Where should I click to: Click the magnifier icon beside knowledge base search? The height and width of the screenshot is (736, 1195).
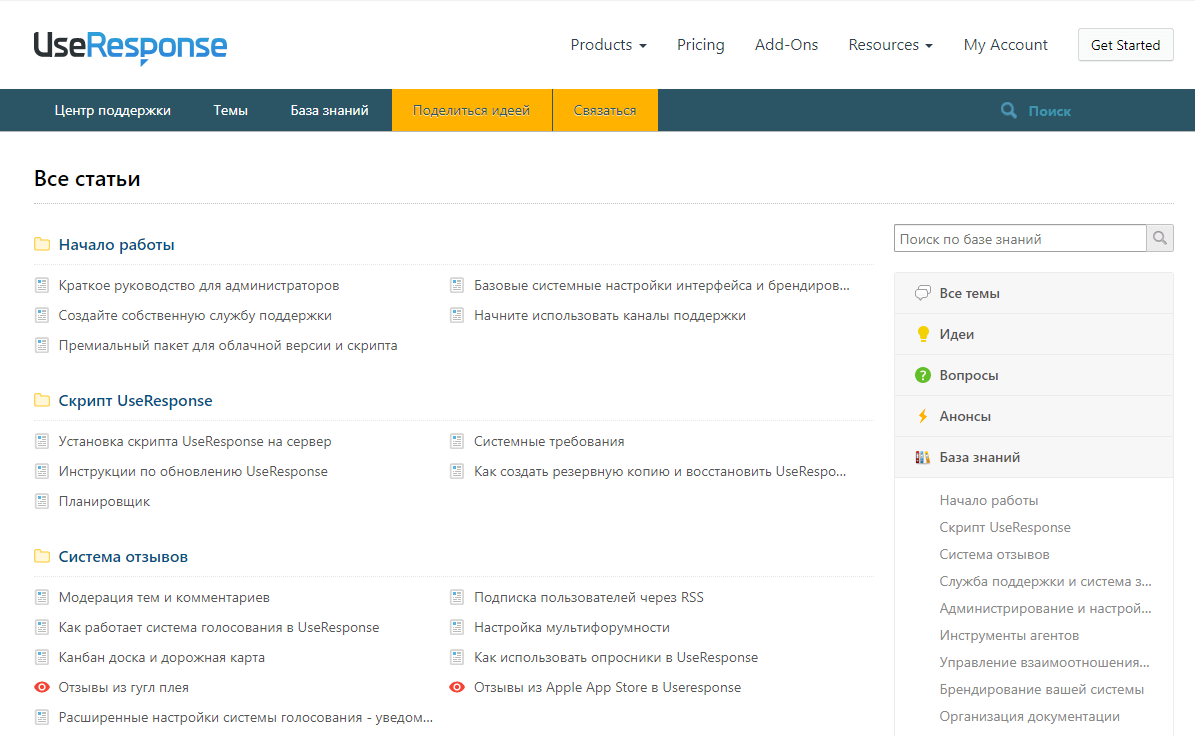[x=1160, y=238]
